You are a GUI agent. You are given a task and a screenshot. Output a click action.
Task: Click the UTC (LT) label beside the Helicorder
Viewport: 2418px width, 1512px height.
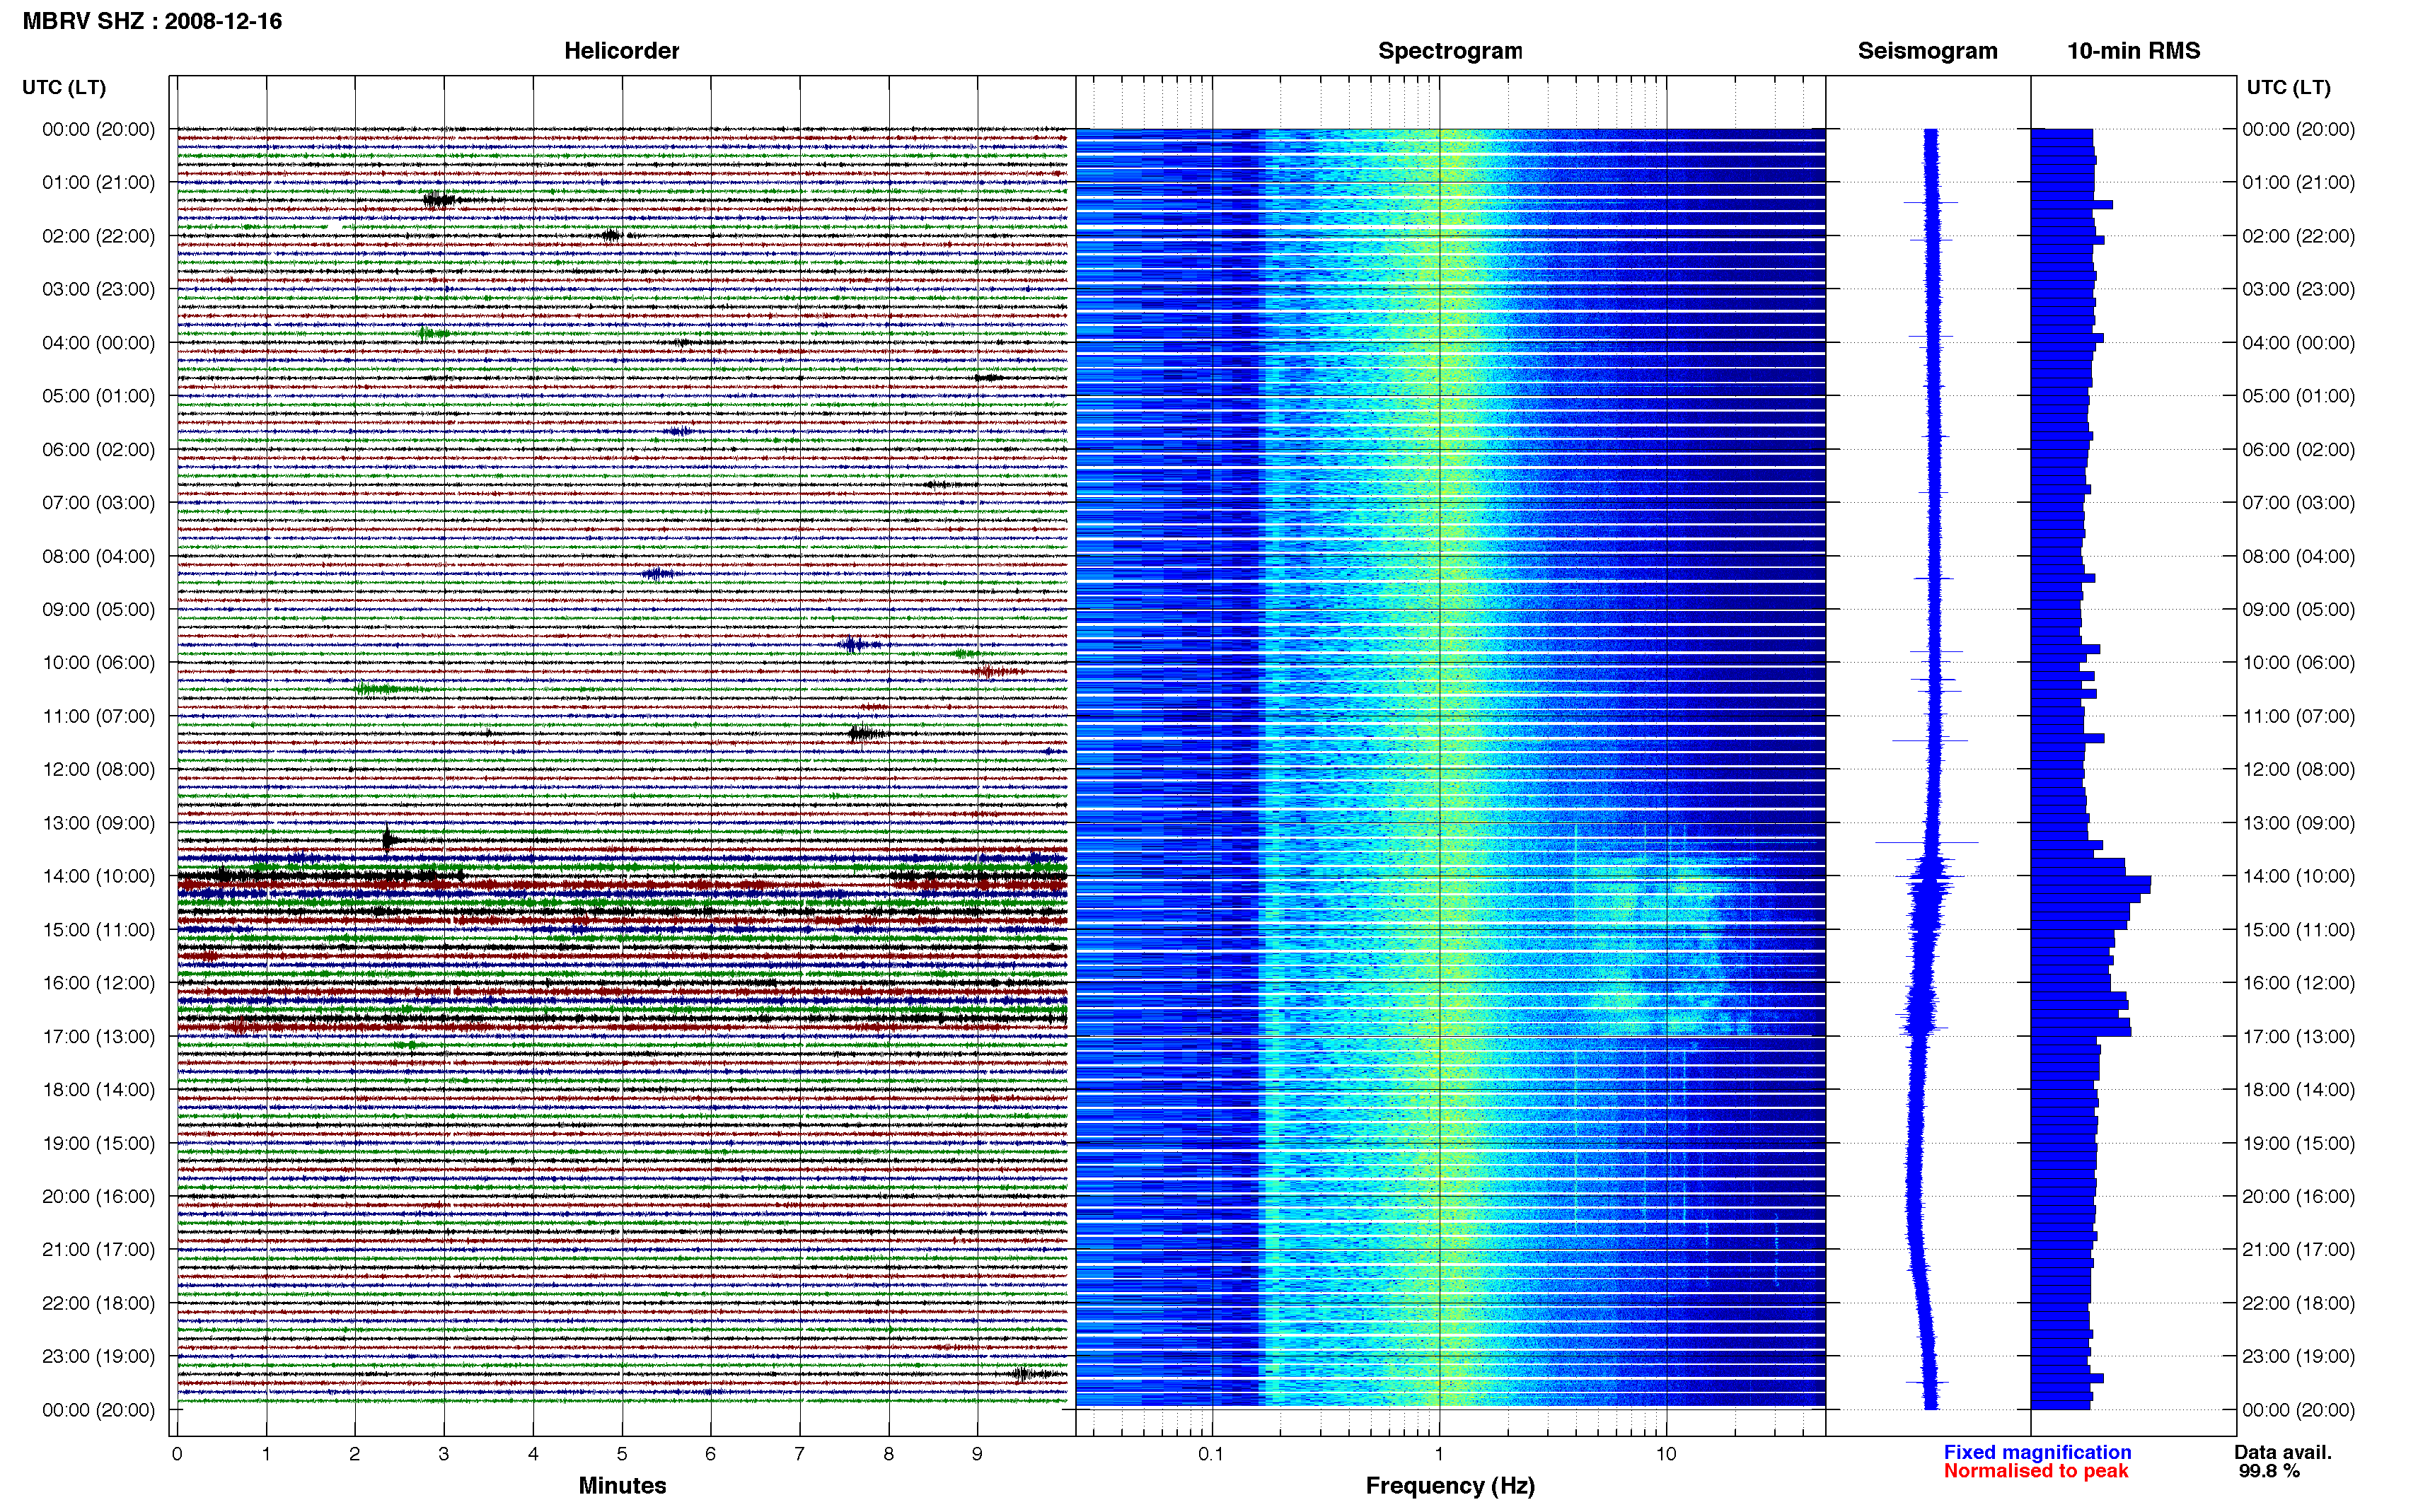click(x=64, y=87)
